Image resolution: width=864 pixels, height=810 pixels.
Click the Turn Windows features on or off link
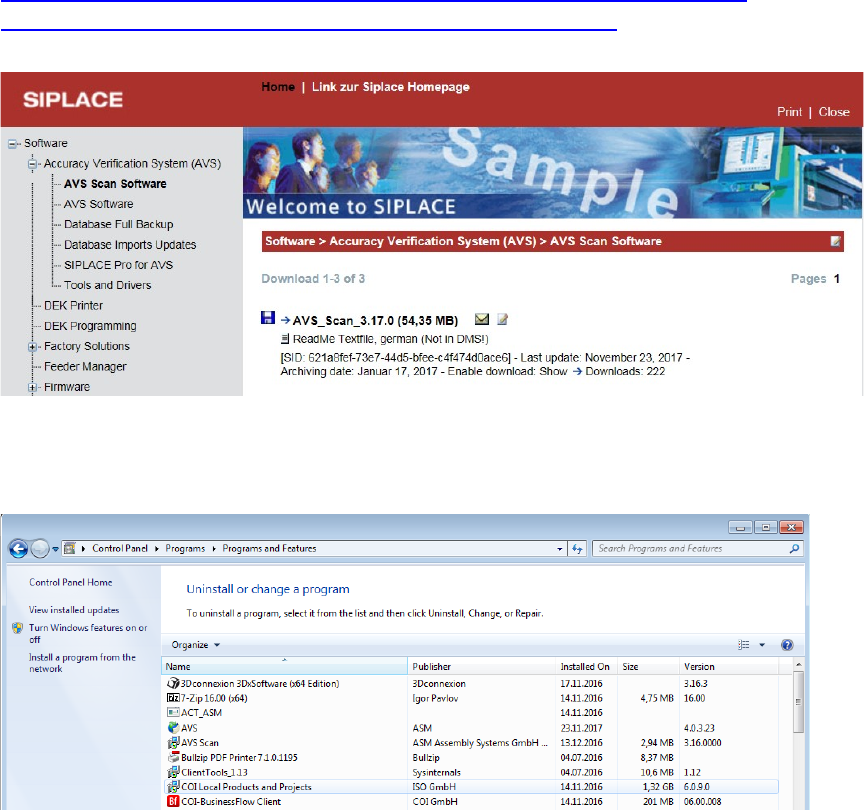(x=88, y=634)
